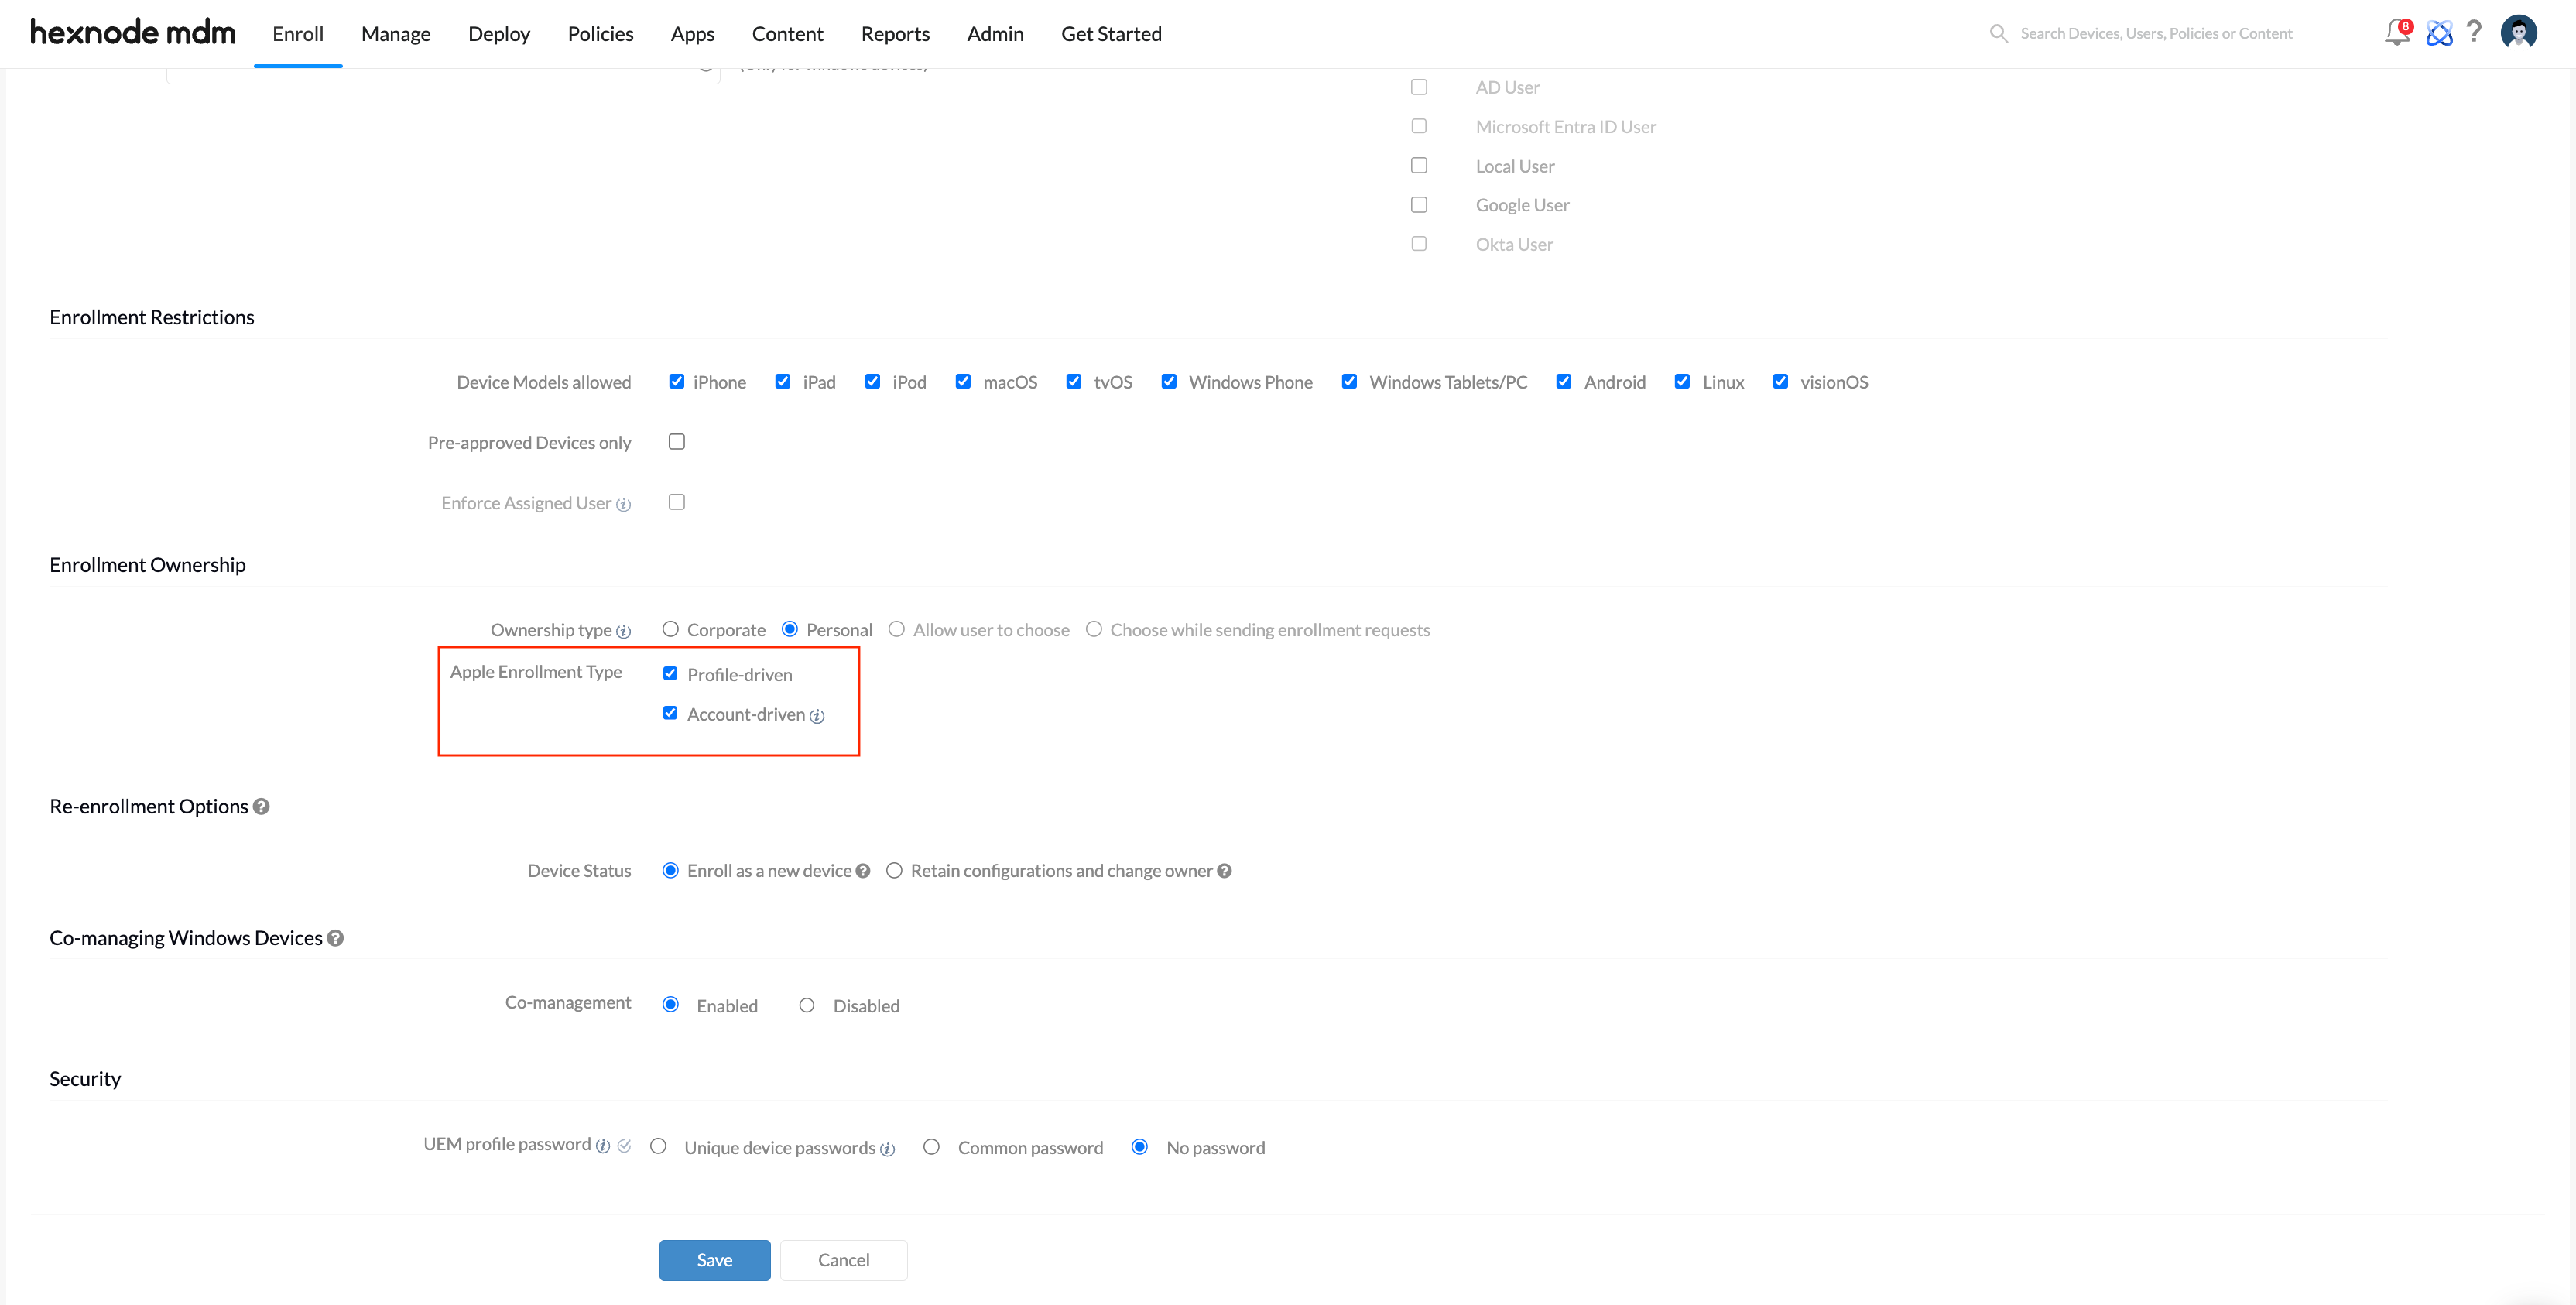Uncheck Account-driven enrollment type

coord(670,713)
